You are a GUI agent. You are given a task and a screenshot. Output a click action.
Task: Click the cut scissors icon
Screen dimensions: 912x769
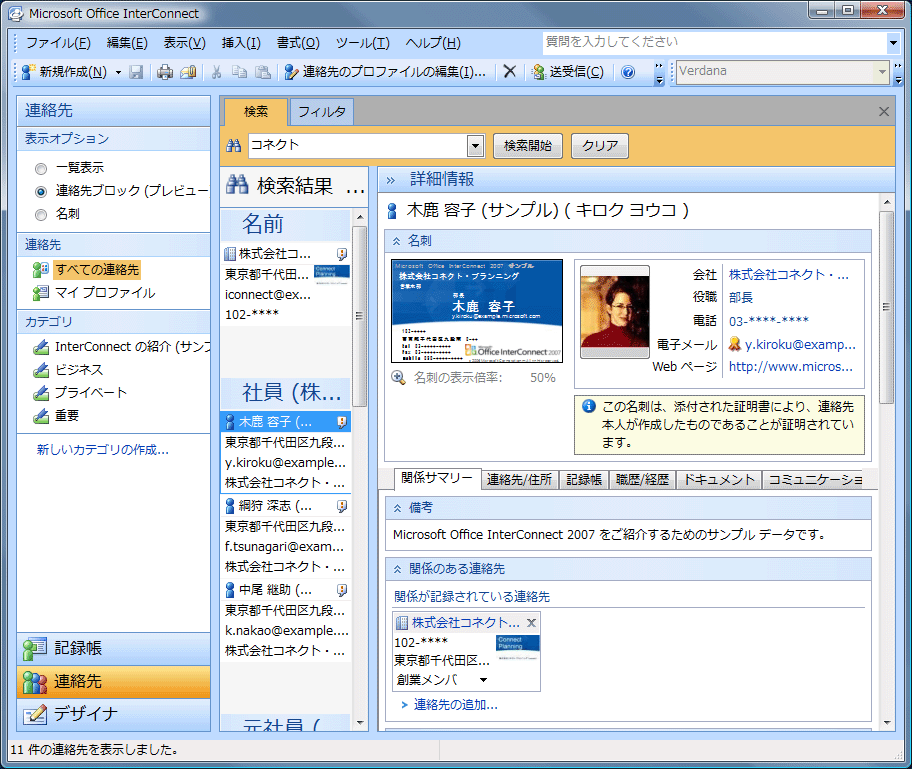tap(216, 72)
